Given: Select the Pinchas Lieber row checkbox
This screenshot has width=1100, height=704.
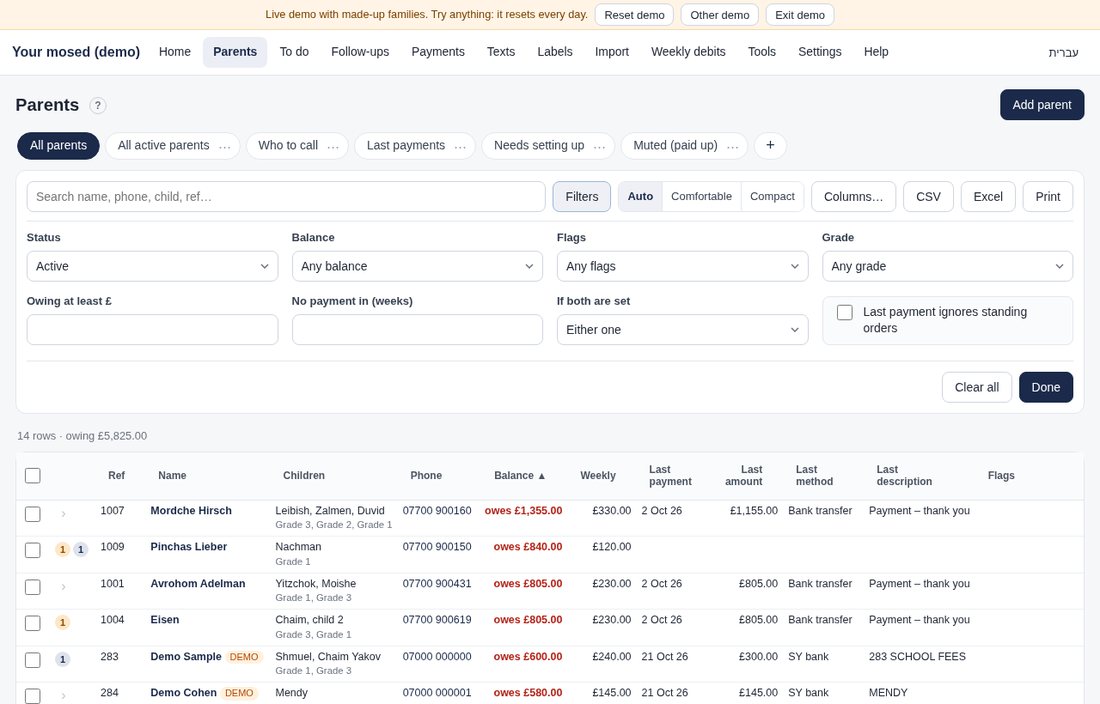Looking at the screenshot, I should pyautogui.click(x=33, y=550).
